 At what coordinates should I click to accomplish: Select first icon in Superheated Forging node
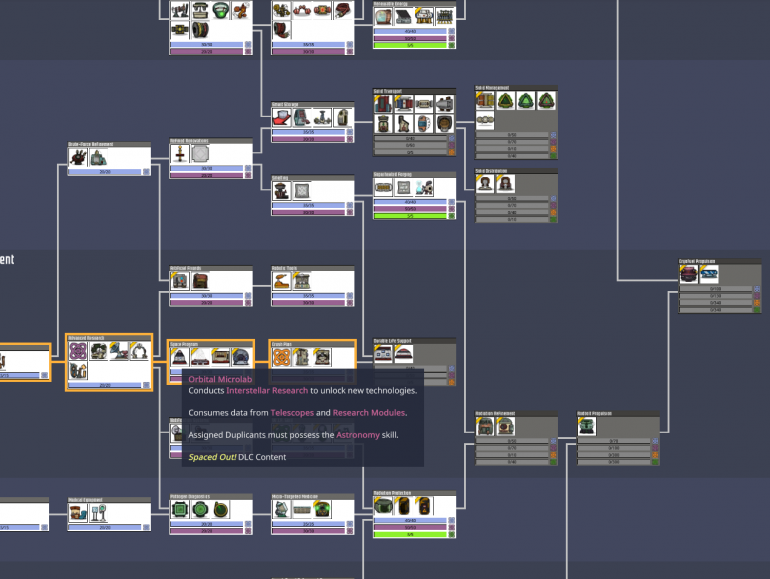click(x=383, y=187)
